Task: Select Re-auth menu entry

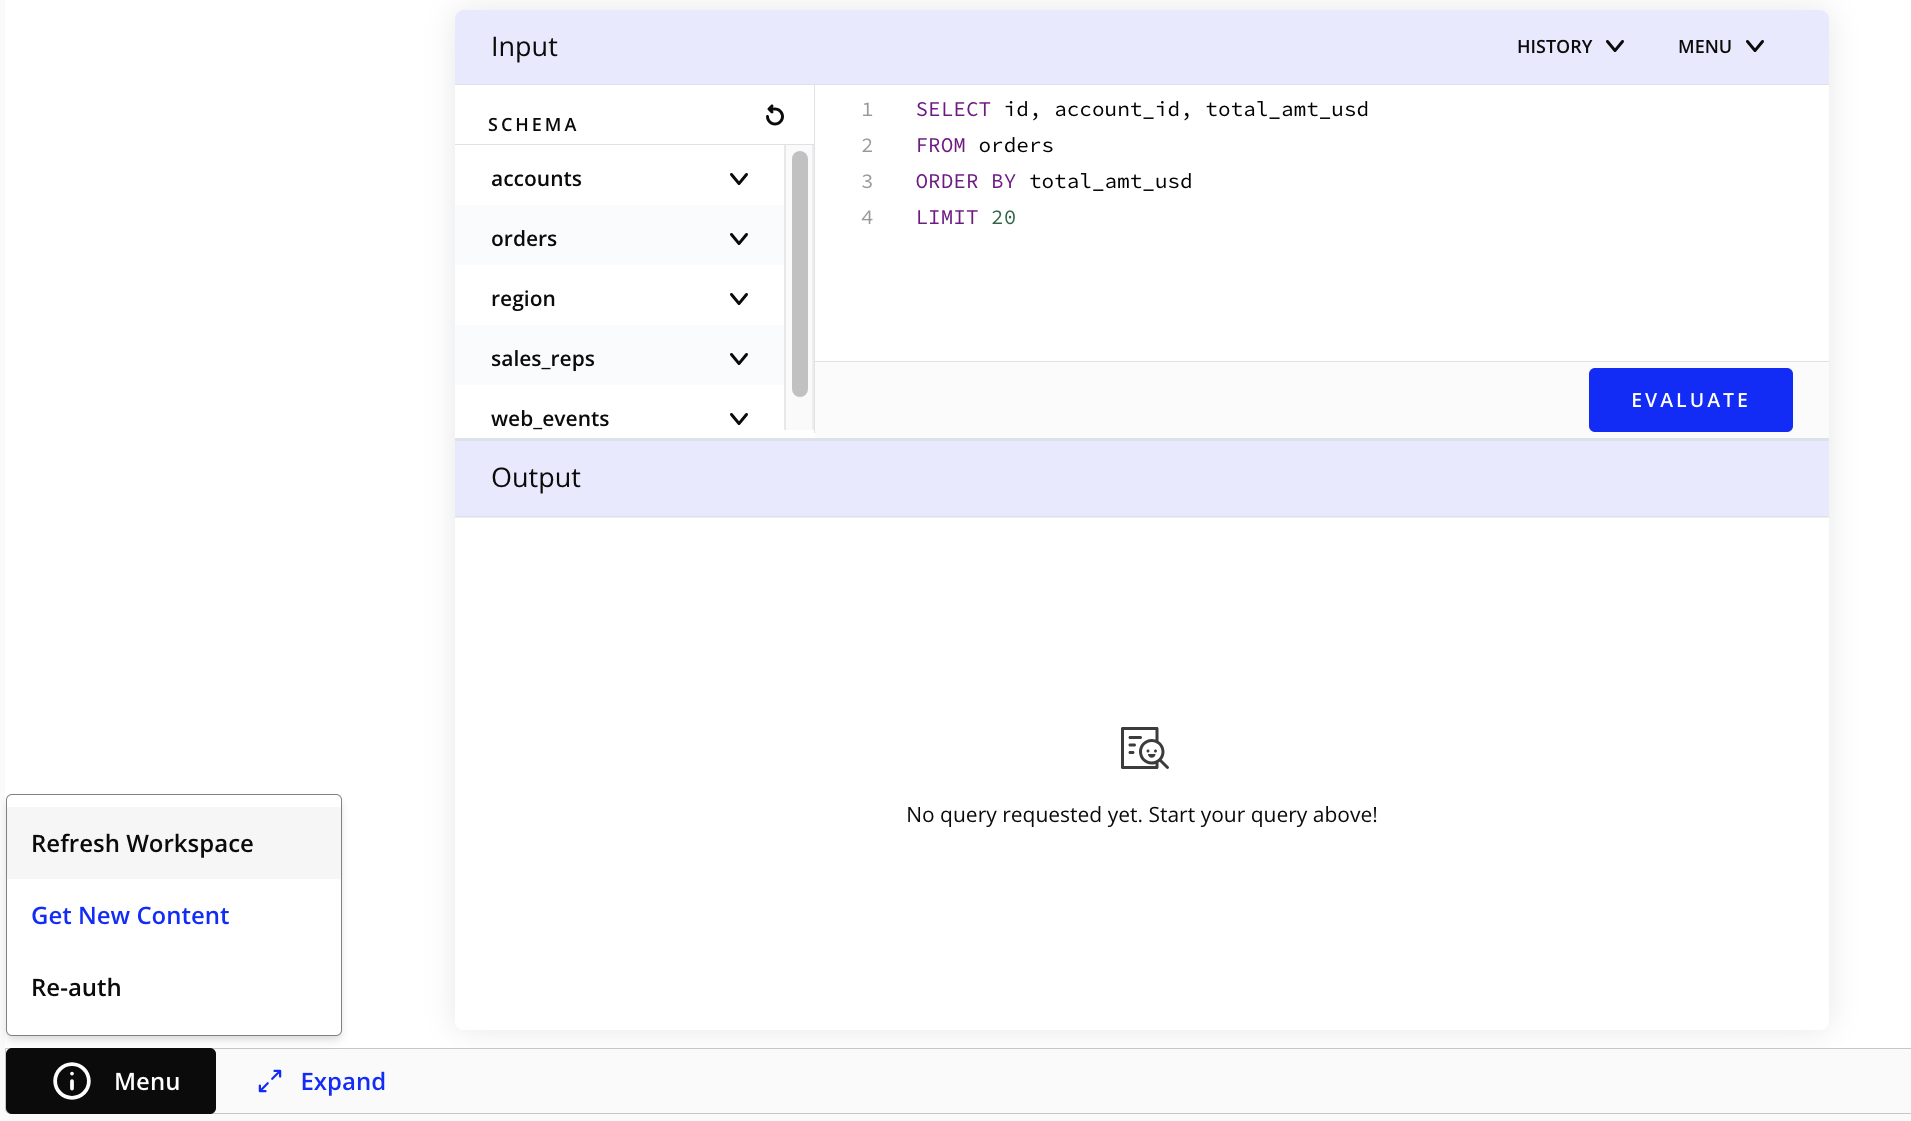Action: point(174,987)
